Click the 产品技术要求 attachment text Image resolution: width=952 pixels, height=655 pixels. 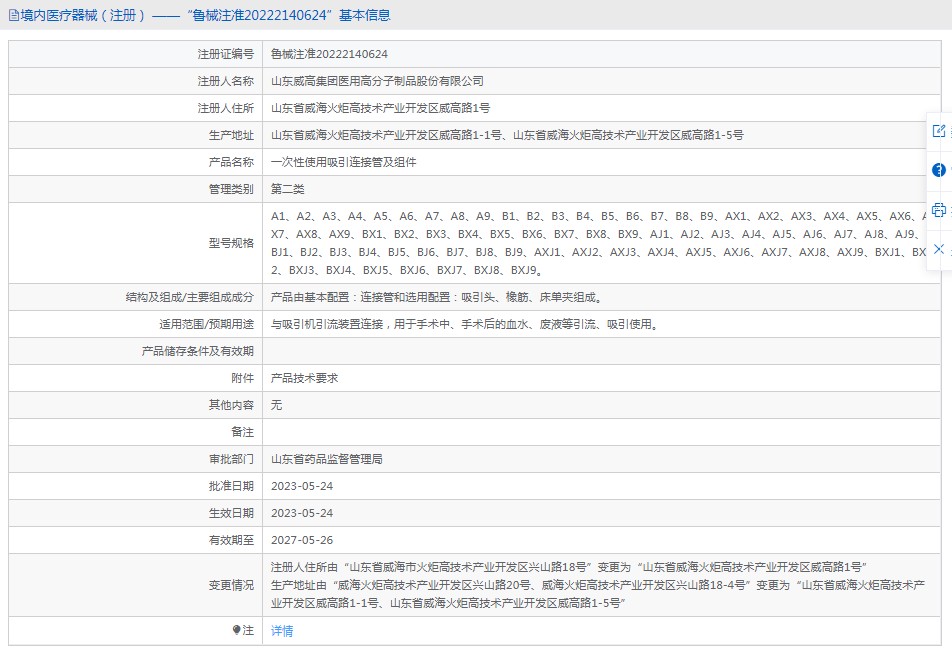tap(304, 378)
